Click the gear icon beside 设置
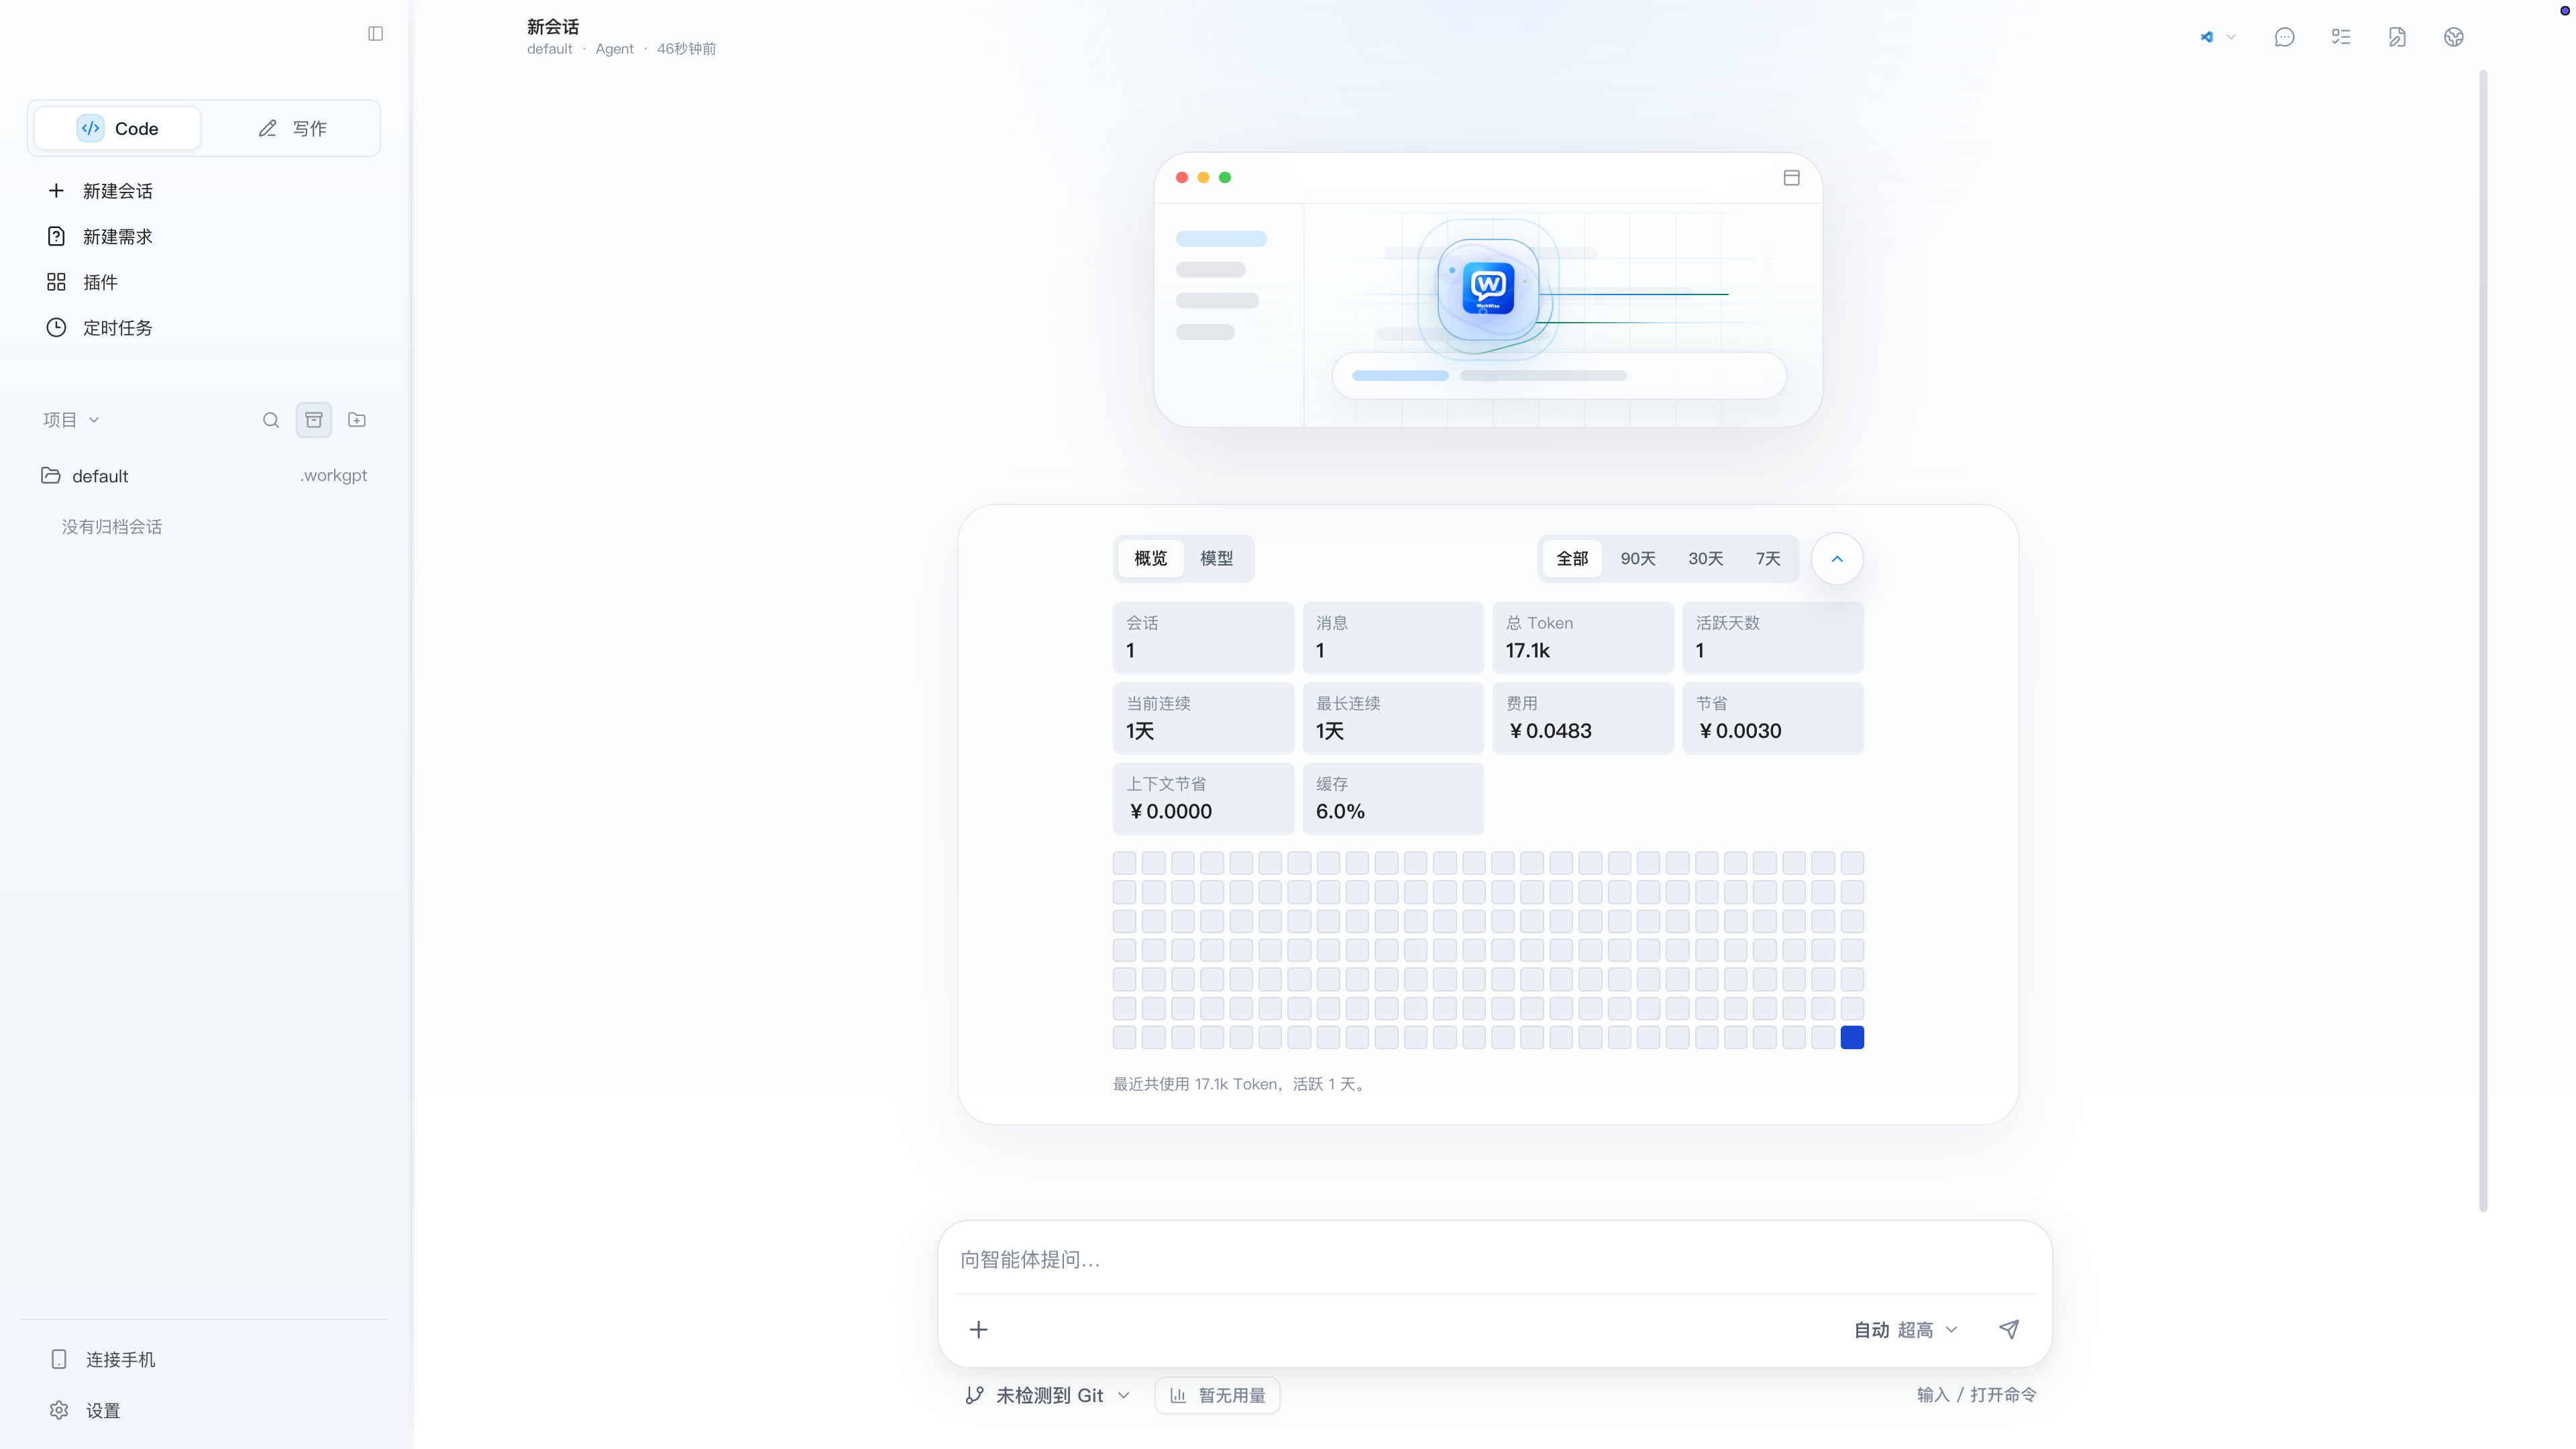The image size is (2576, 1449). [59, 1410]
